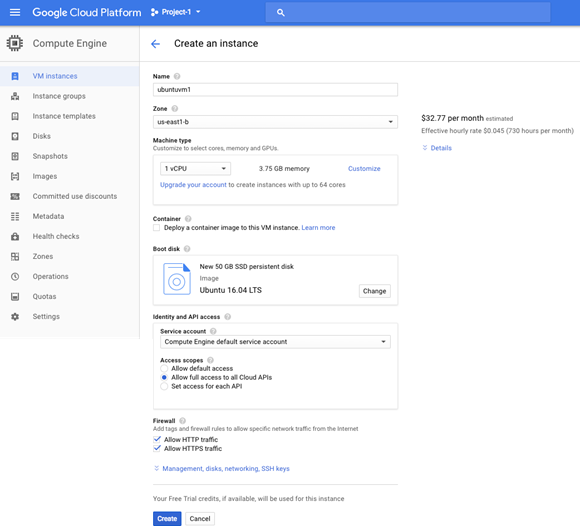The width and height of the screenshot is (580, 526).
Task: Click the help icon next to Service account
Action: 213,331
